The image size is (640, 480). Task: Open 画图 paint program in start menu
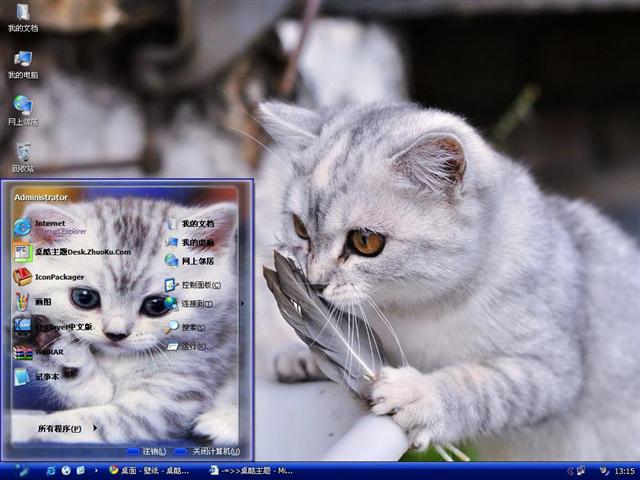[x=33, y=302]
